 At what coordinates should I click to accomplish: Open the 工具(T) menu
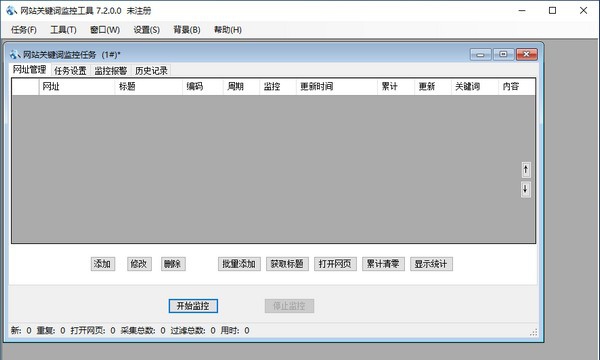coord(64,30)
